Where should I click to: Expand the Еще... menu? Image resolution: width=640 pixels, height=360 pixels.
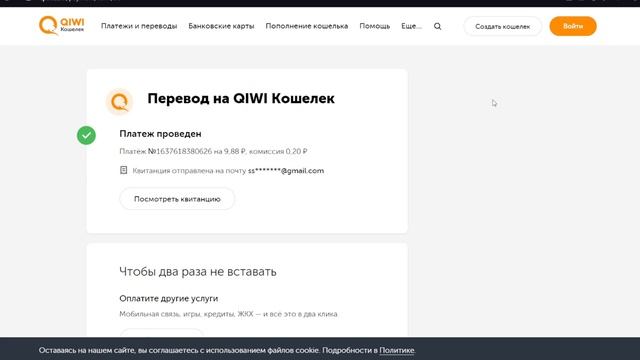pos(411,26)
